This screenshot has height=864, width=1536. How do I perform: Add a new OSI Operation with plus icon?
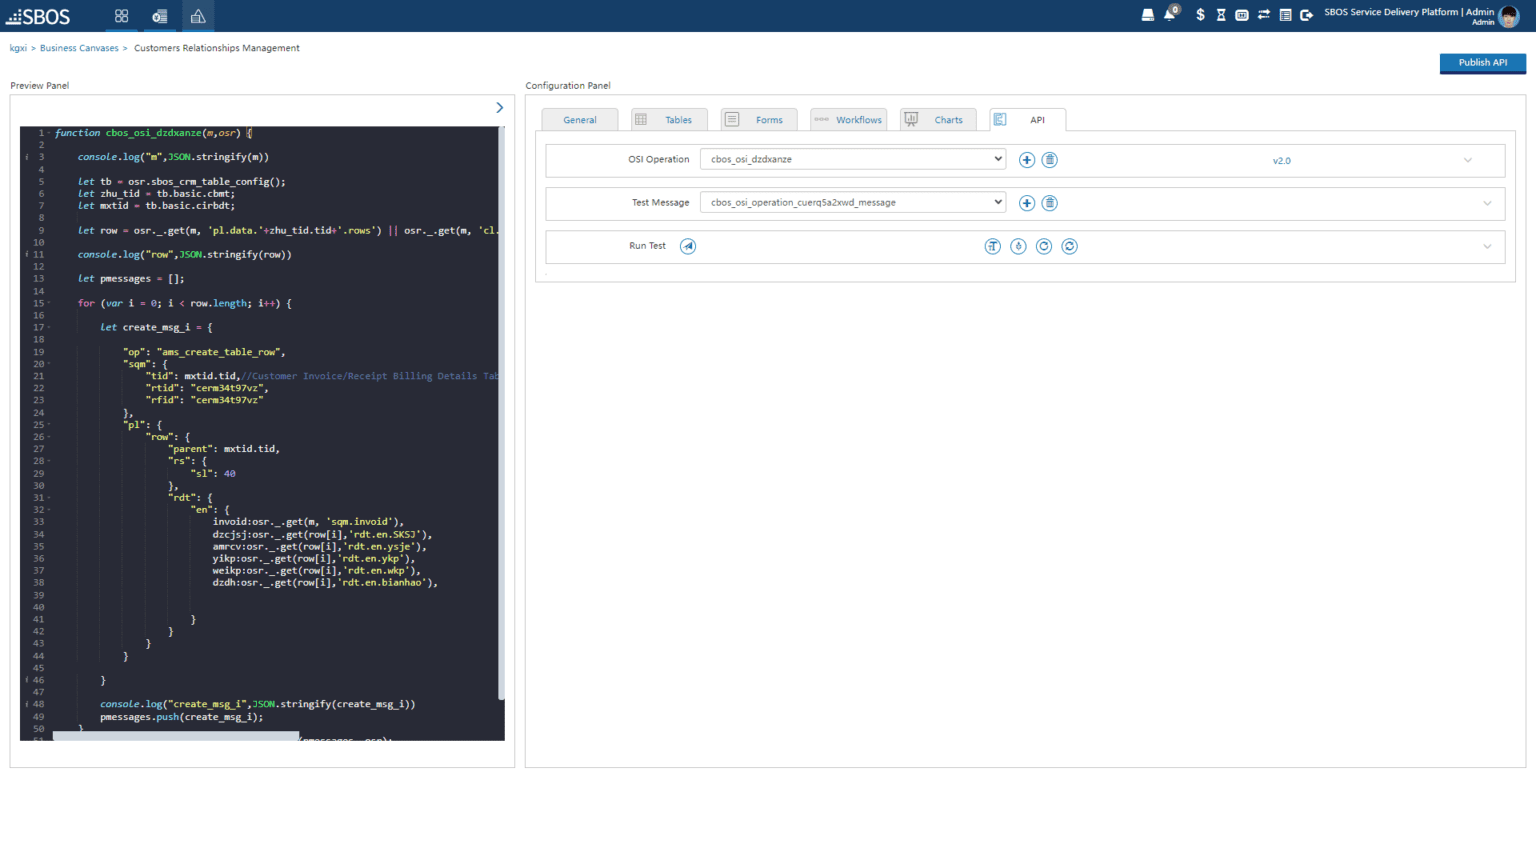tap(1026, 160)
